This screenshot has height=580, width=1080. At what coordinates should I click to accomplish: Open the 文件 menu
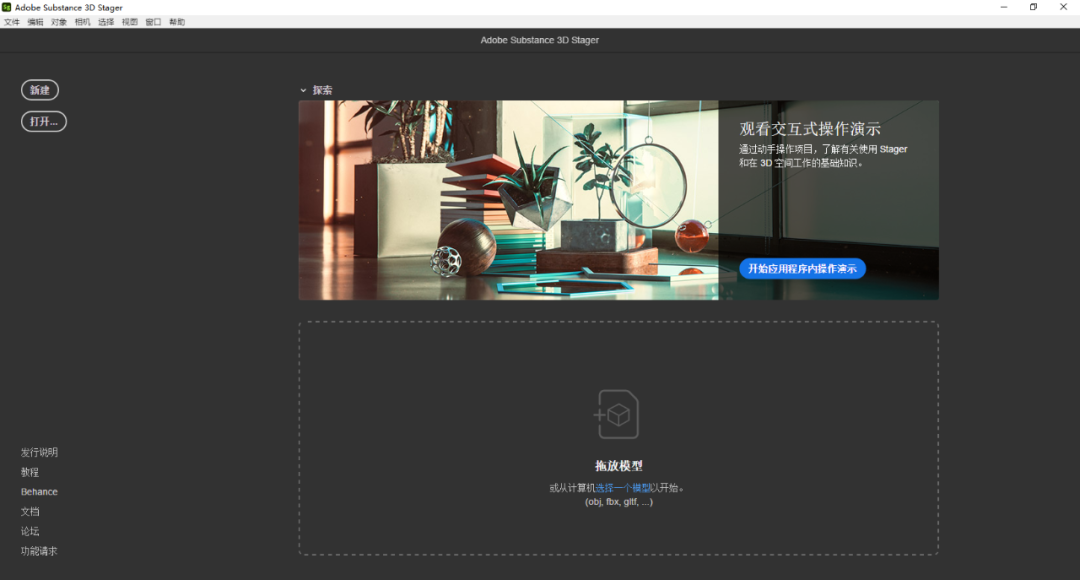coord(12,22)
